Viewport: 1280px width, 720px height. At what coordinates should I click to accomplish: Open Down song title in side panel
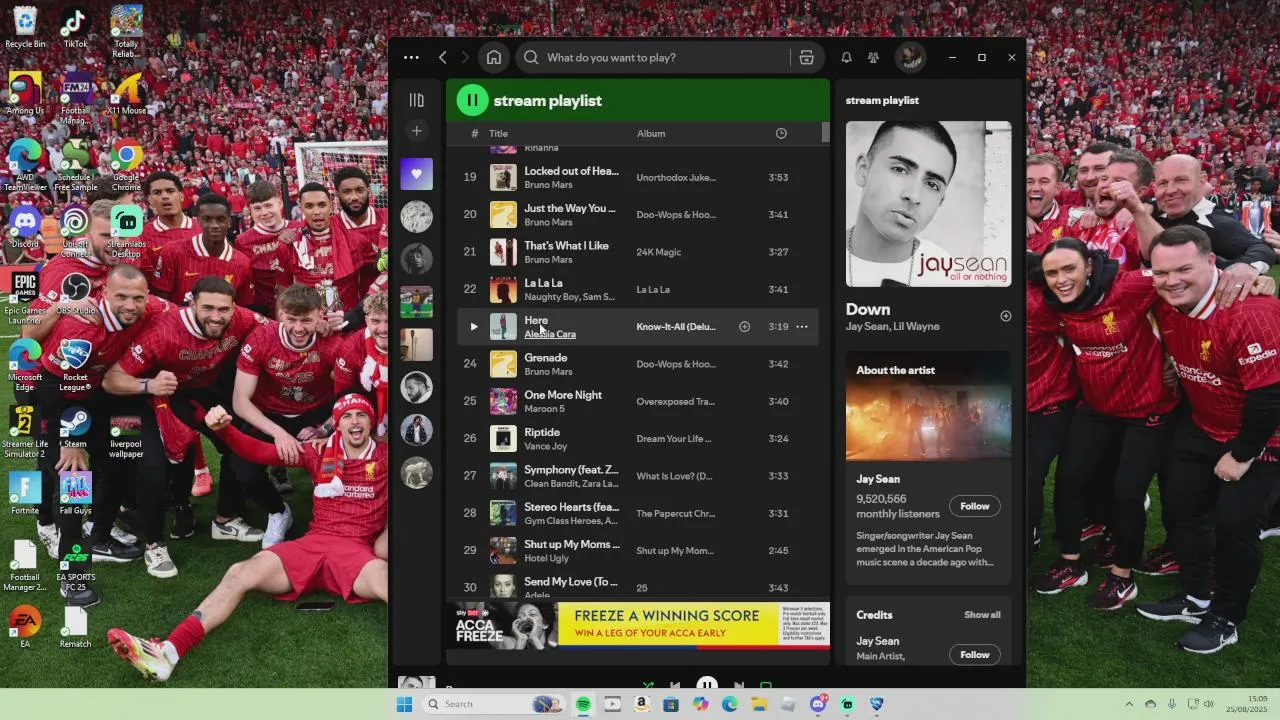(x=868, y=309)
